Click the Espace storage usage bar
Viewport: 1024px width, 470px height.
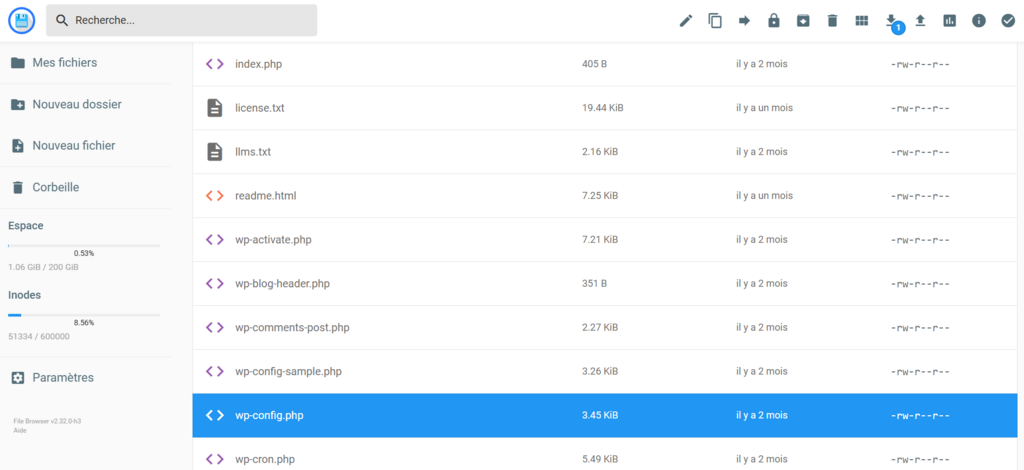(x=84, y=245)
